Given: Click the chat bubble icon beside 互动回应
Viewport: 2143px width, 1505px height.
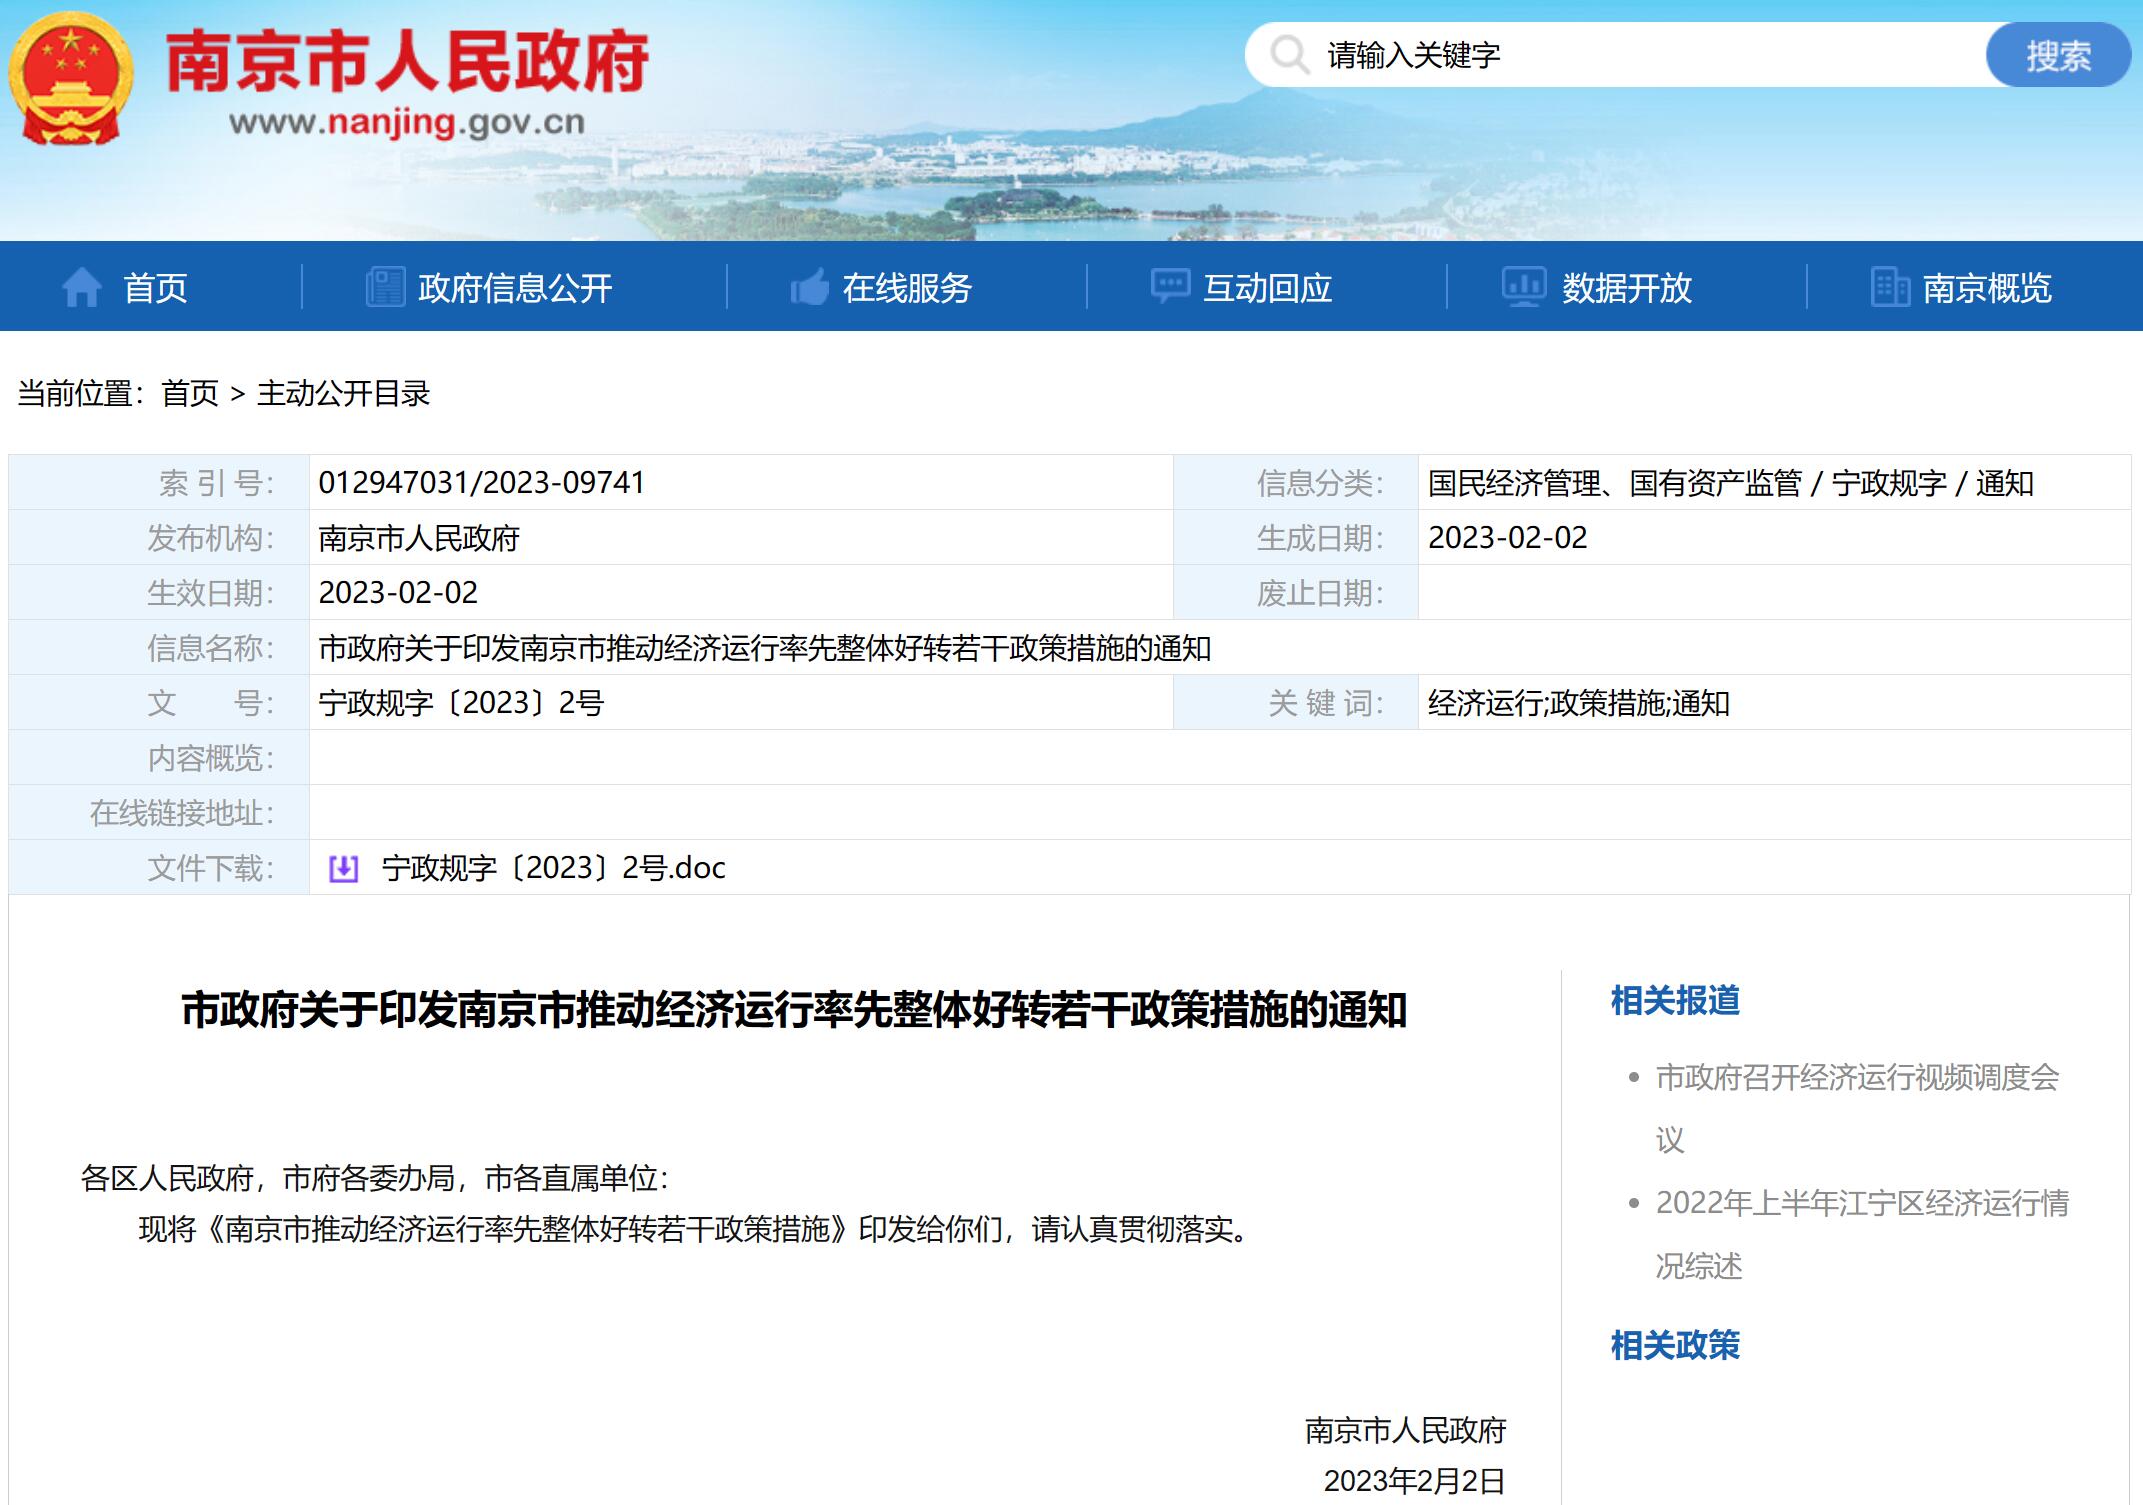Looking at the screenshot, I should [x=1170, y=287].
